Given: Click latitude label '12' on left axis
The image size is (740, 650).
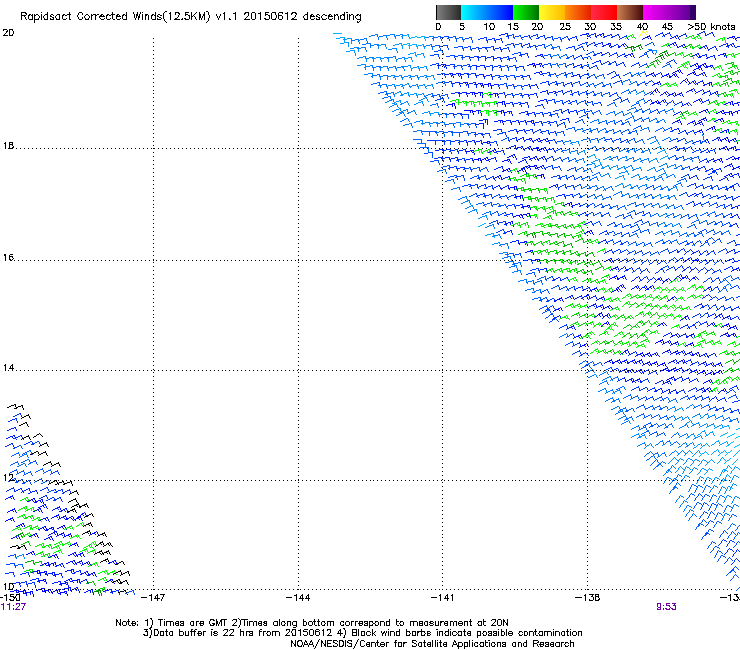Looking at the screenshot, I should click(x=8, y=478).
